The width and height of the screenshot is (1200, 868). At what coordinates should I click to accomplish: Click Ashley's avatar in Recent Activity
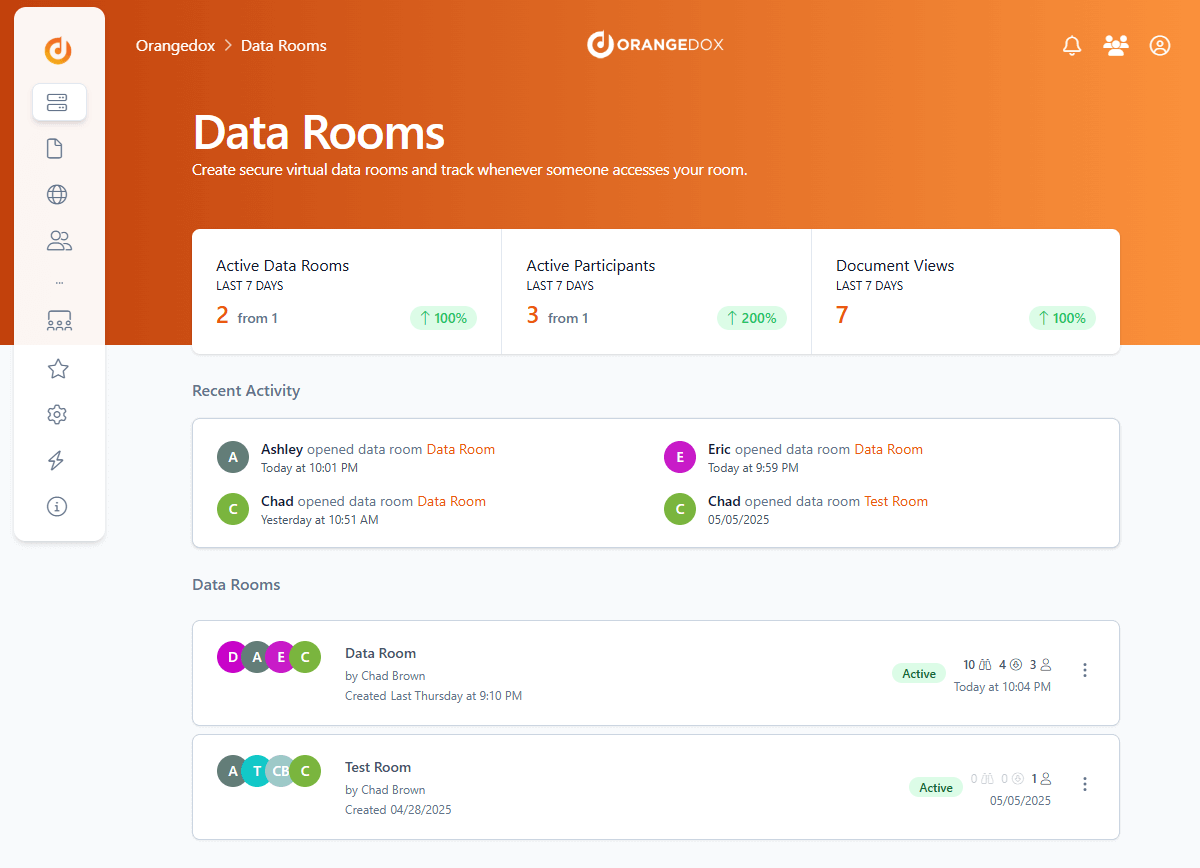point(233,457)
